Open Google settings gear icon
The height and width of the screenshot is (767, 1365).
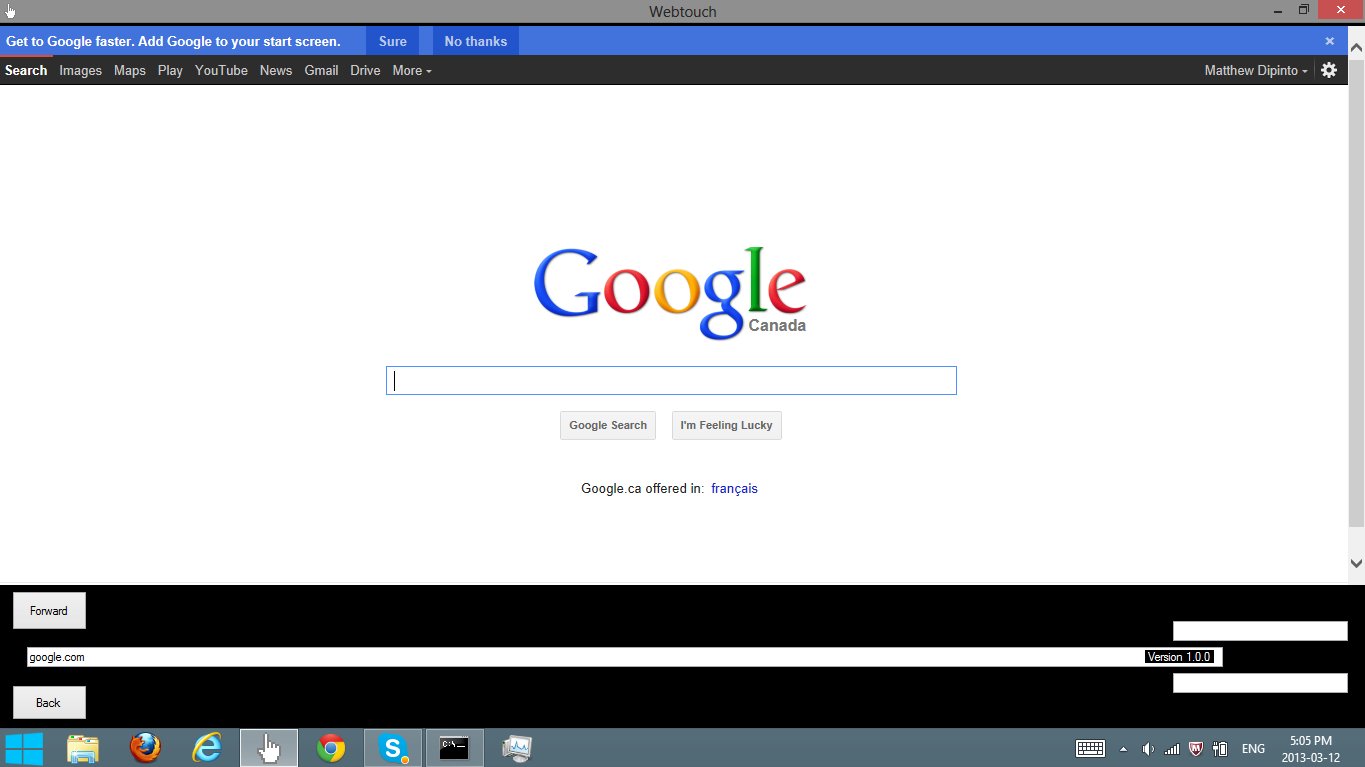coord(1329,70)
